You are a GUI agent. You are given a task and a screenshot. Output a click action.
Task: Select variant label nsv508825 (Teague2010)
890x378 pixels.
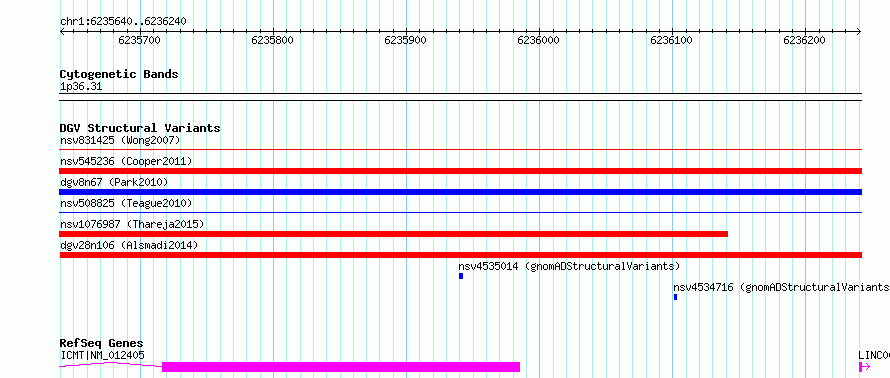click(x=126, y=203)
